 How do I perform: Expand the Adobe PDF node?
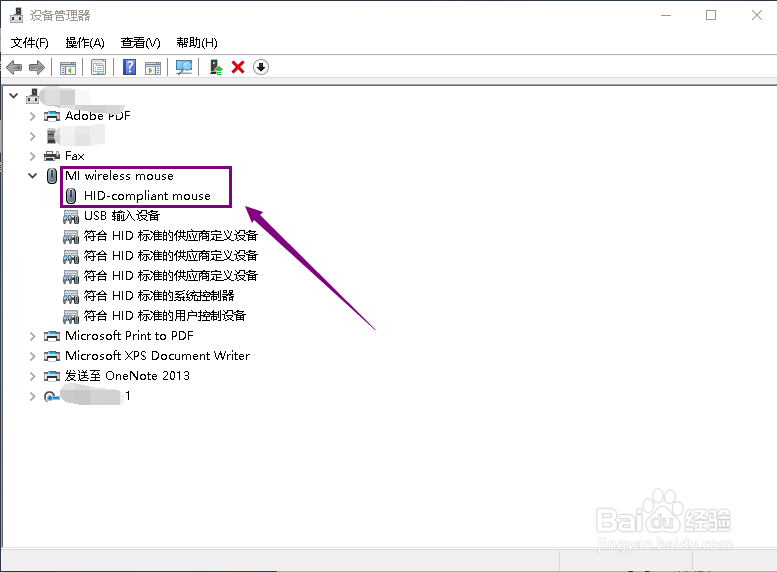point(33,116)
